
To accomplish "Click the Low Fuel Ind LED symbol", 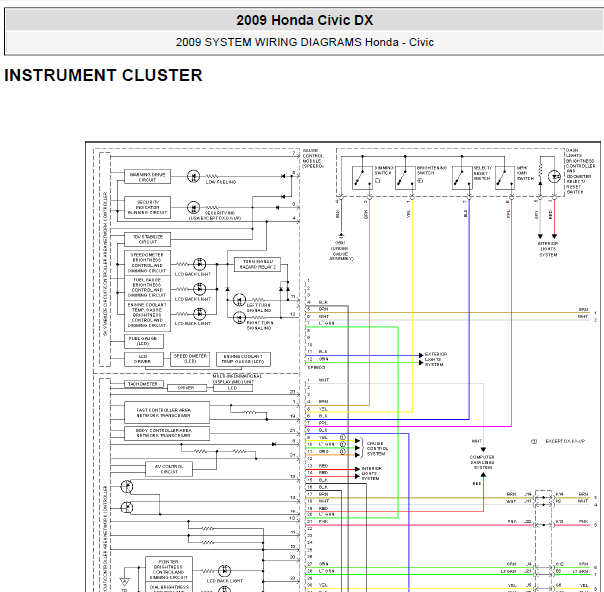I will click(193, 176).
